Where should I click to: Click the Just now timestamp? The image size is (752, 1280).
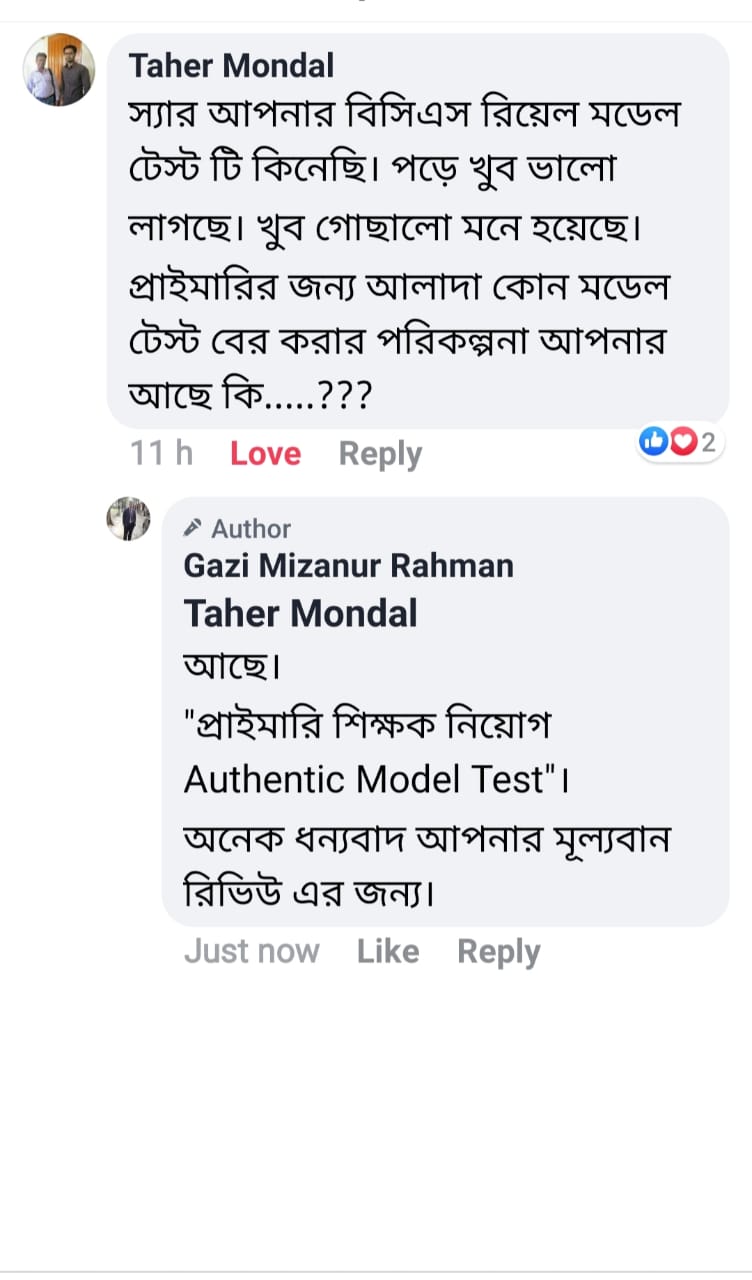251,951
